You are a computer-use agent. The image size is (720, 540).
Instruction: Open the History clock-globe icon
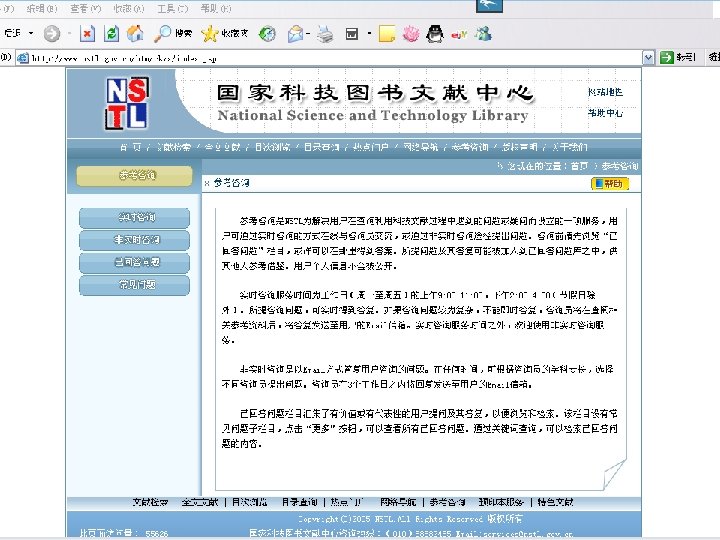pyautogui.click(x=267, y=34)
